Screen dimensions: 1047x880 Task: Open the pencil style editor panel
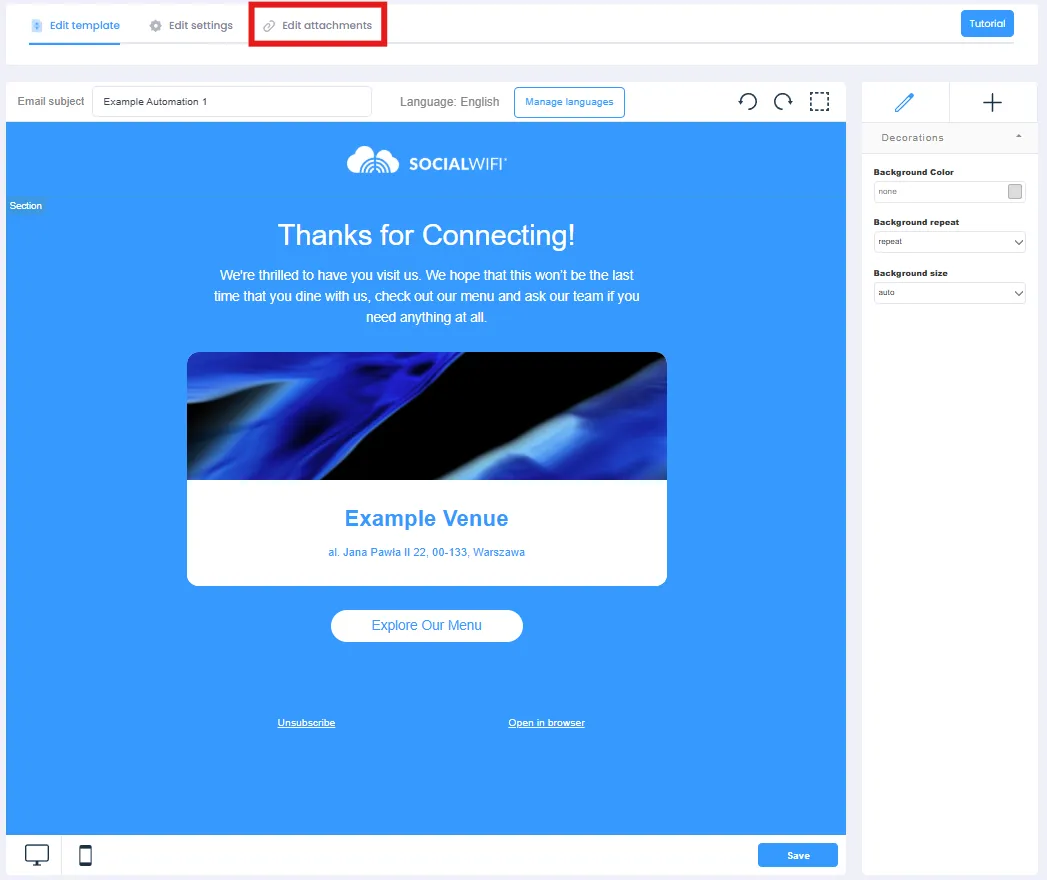pyautogui.click(x=905, y=102)
